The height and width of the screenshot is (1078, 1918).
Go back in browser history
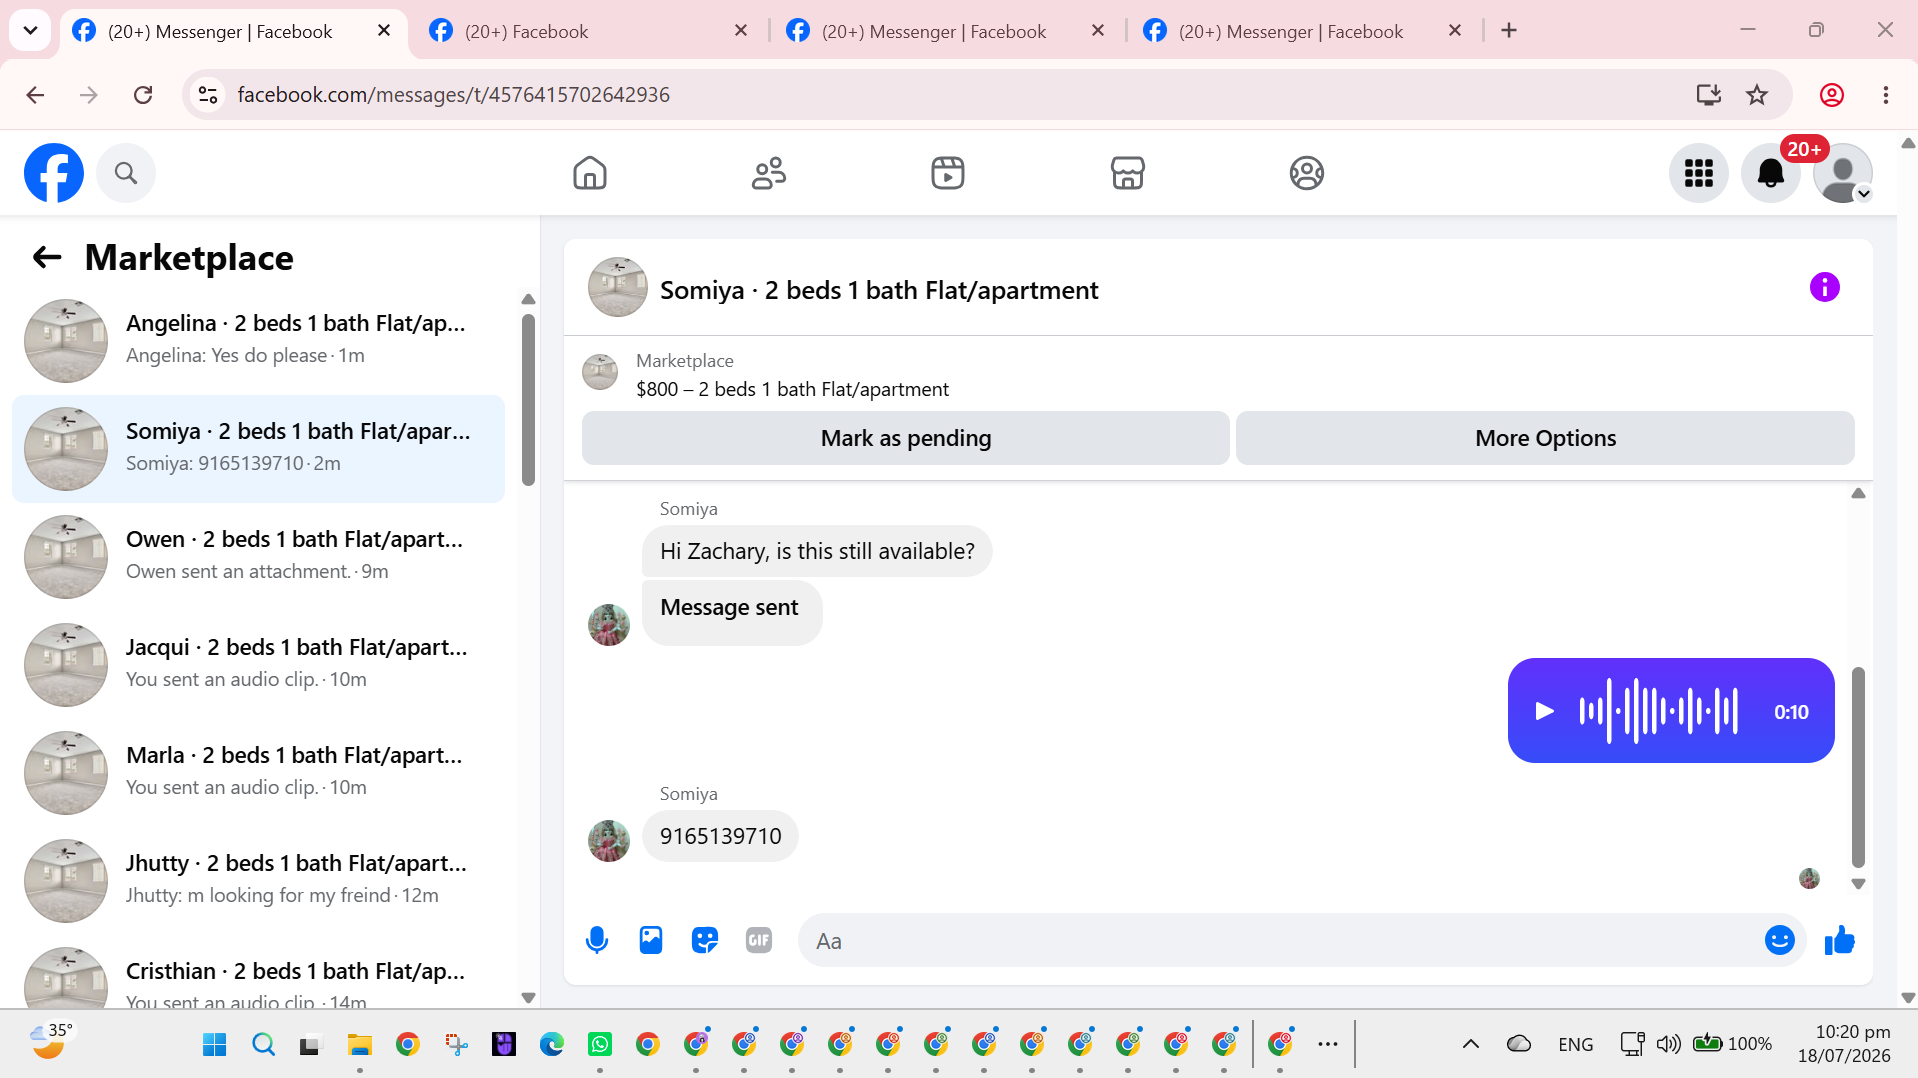[35, 95]
